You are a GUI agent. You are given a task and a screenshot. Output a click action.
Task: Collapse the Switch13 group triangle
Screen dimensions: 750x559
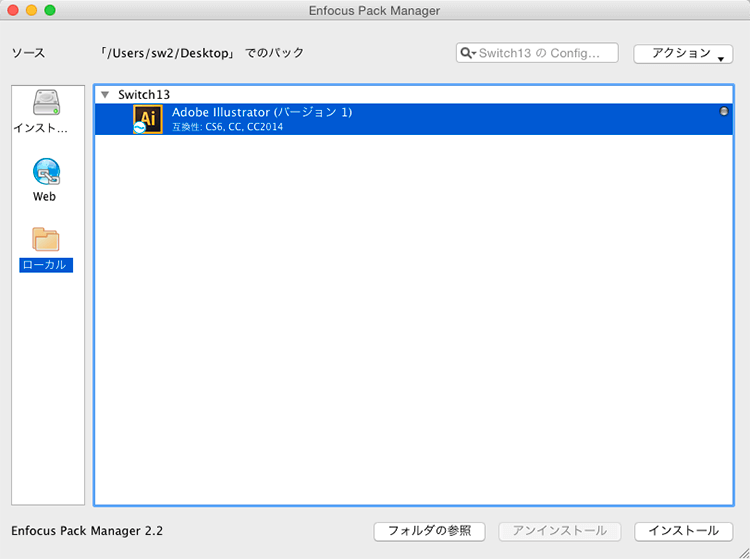pyautogui.click(x=105, y=95)
